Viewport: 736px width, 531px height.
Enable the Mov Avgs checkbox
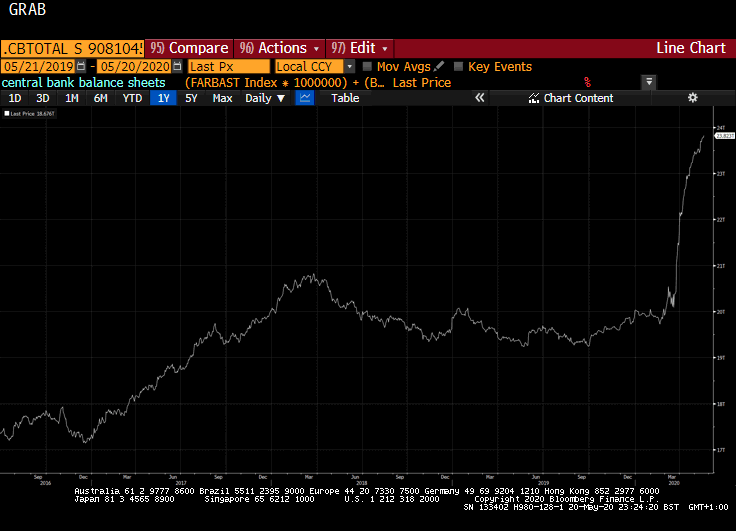(x=367, y=66)
